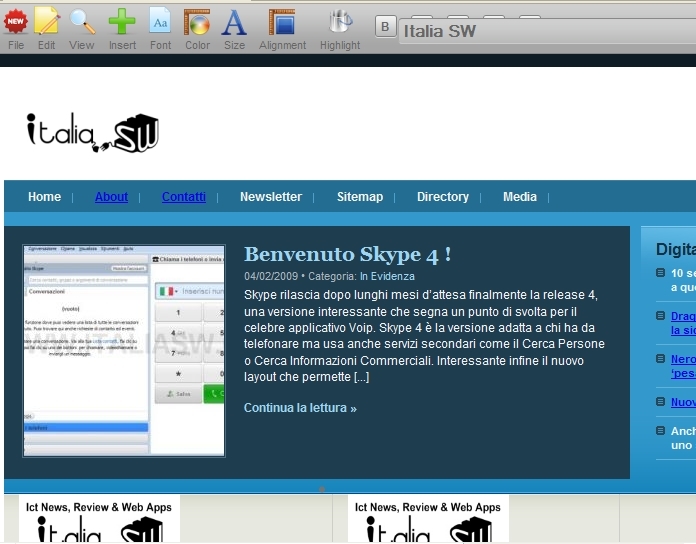Open the Alignment ruler icon

coord(282,22)
